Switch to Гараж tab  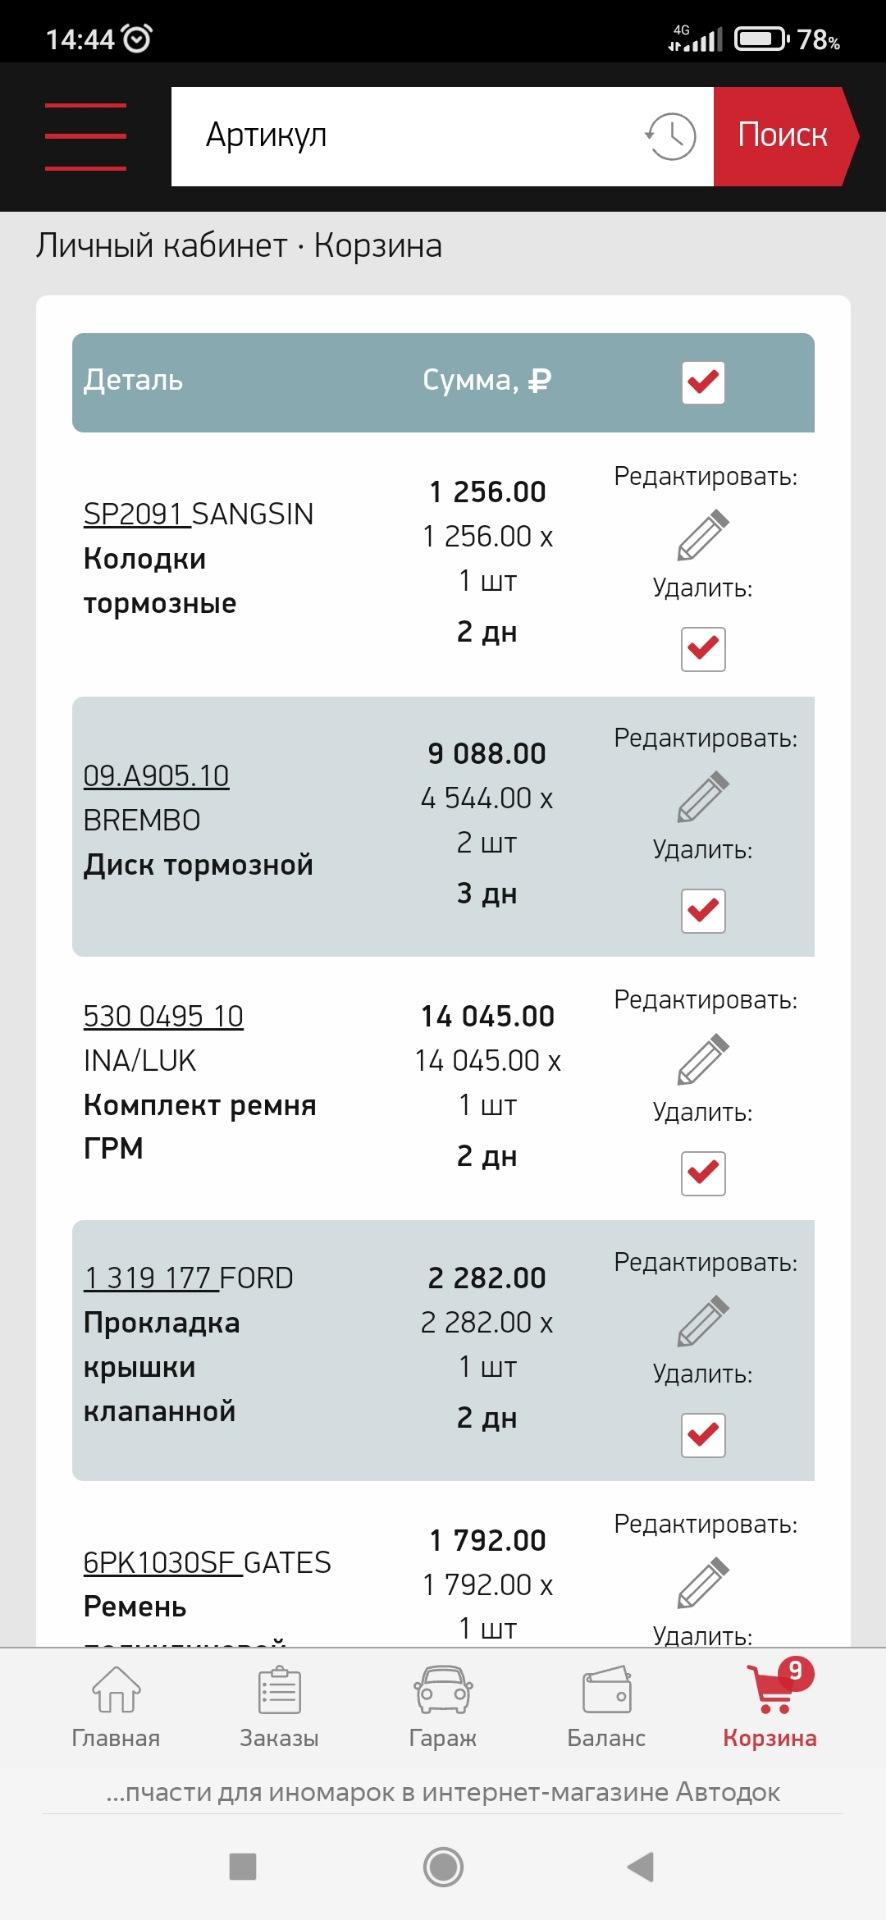point(443,1708)
